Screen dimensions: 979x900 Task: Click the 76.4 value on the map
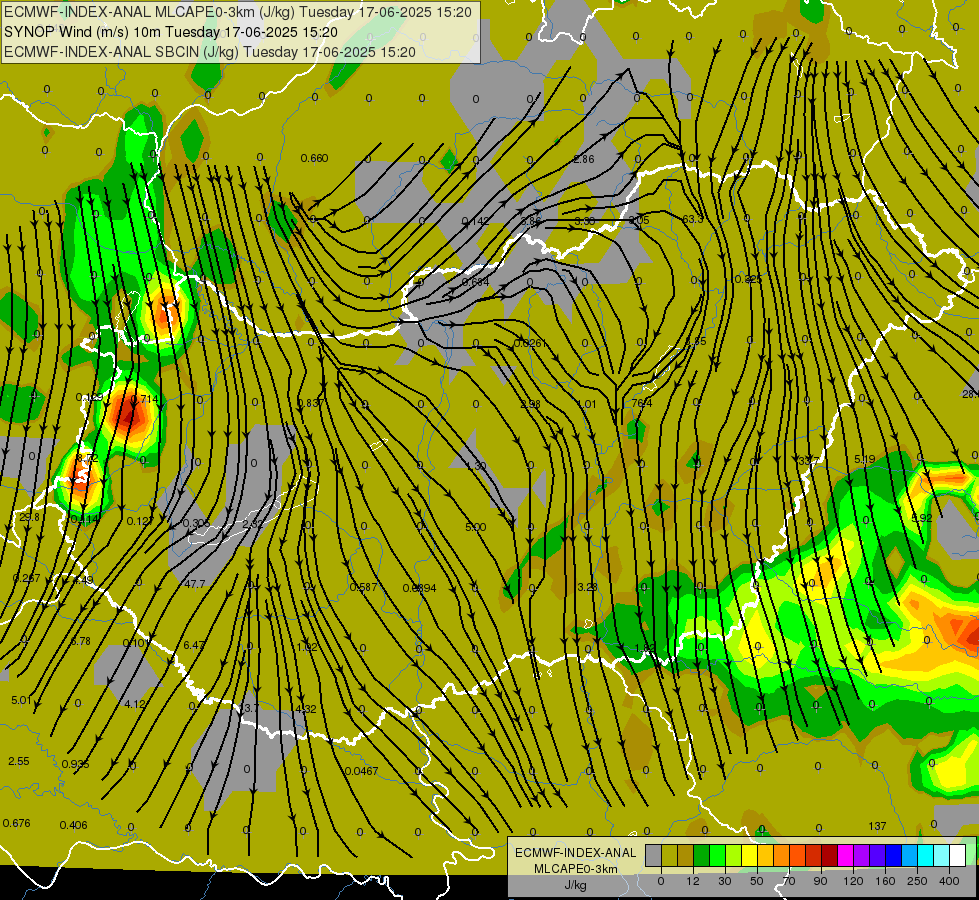coord(642,403)
